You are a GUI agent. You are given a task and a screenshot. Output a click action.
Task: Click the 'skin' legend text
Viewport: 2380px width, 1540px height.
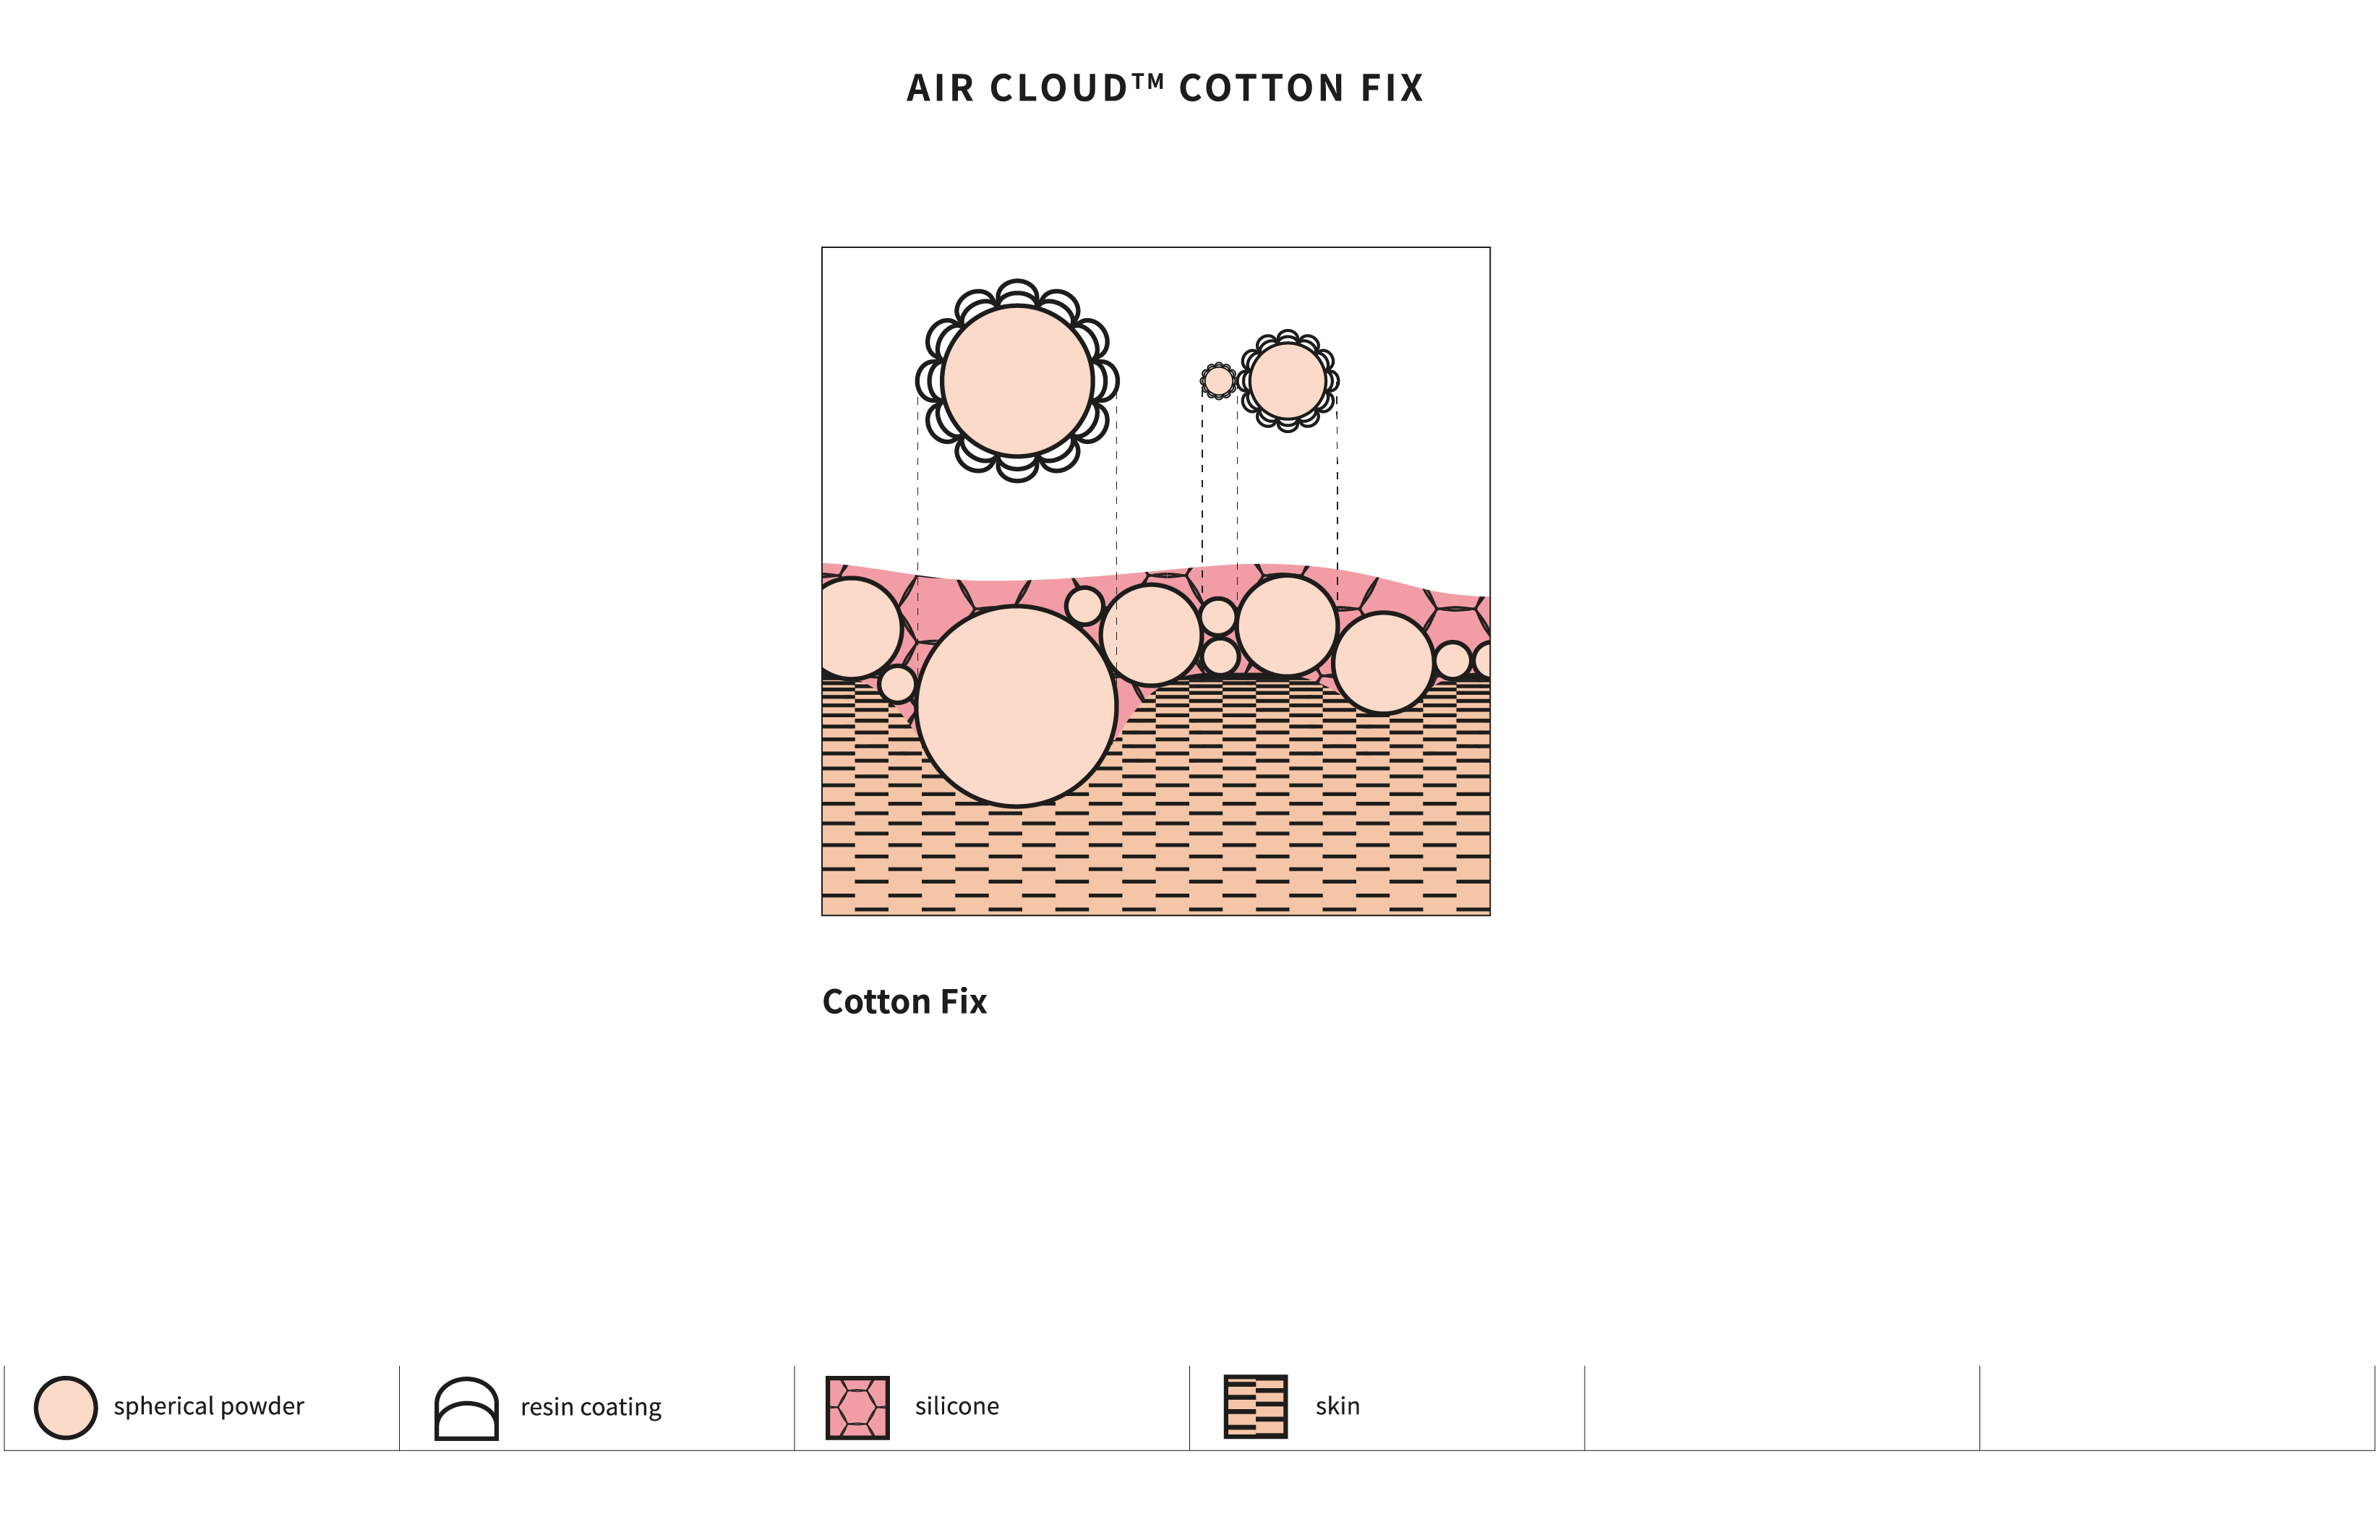click(1337, 1406)
